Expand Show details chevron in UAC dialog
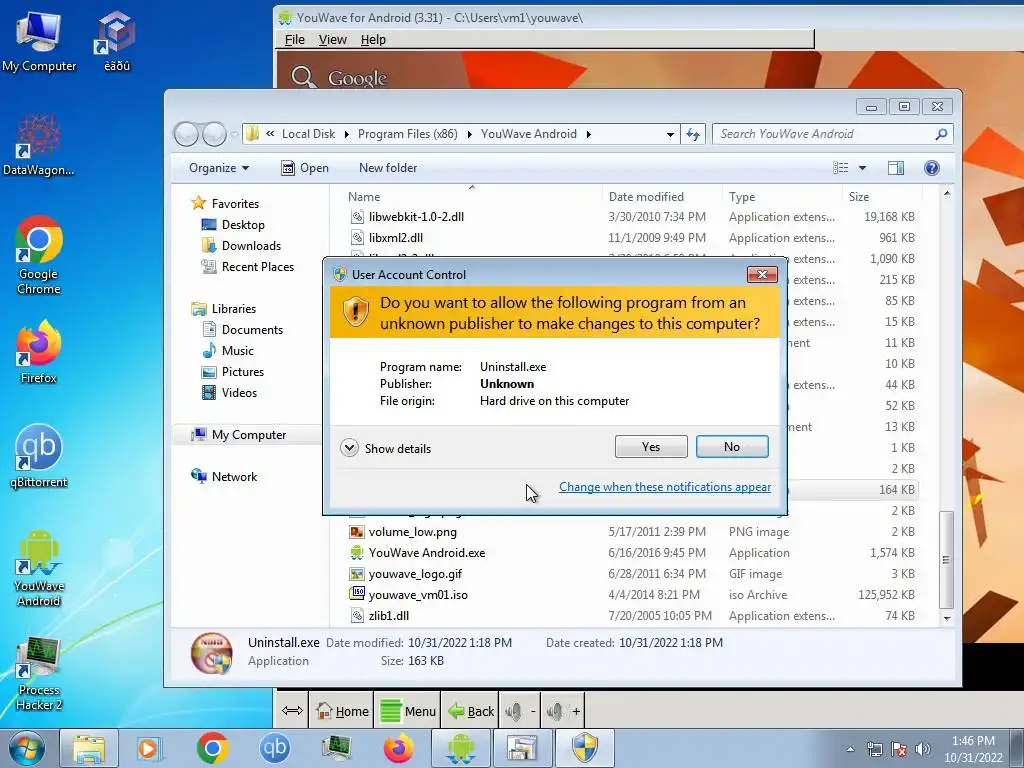The width and height of the screenshot is (1024, 768). pos(349,448)
